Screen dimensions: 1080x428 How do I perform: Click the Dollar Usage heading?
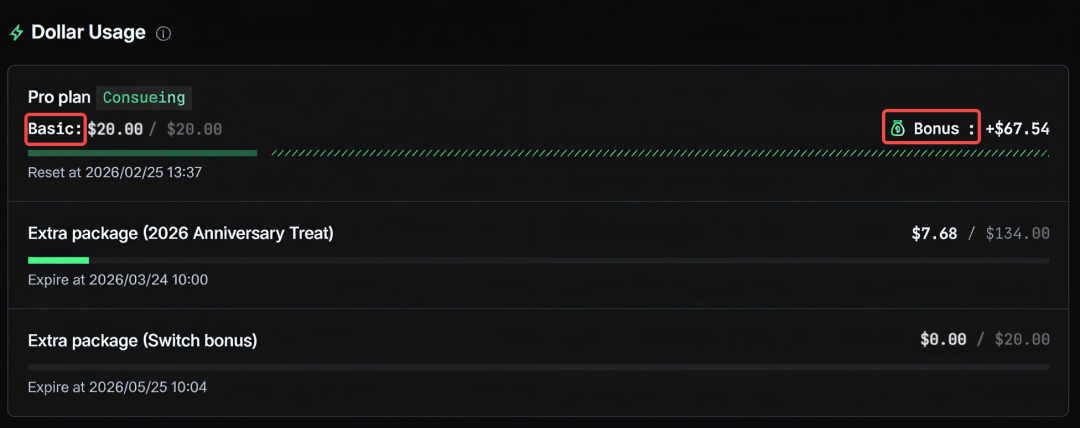(88, 33)
